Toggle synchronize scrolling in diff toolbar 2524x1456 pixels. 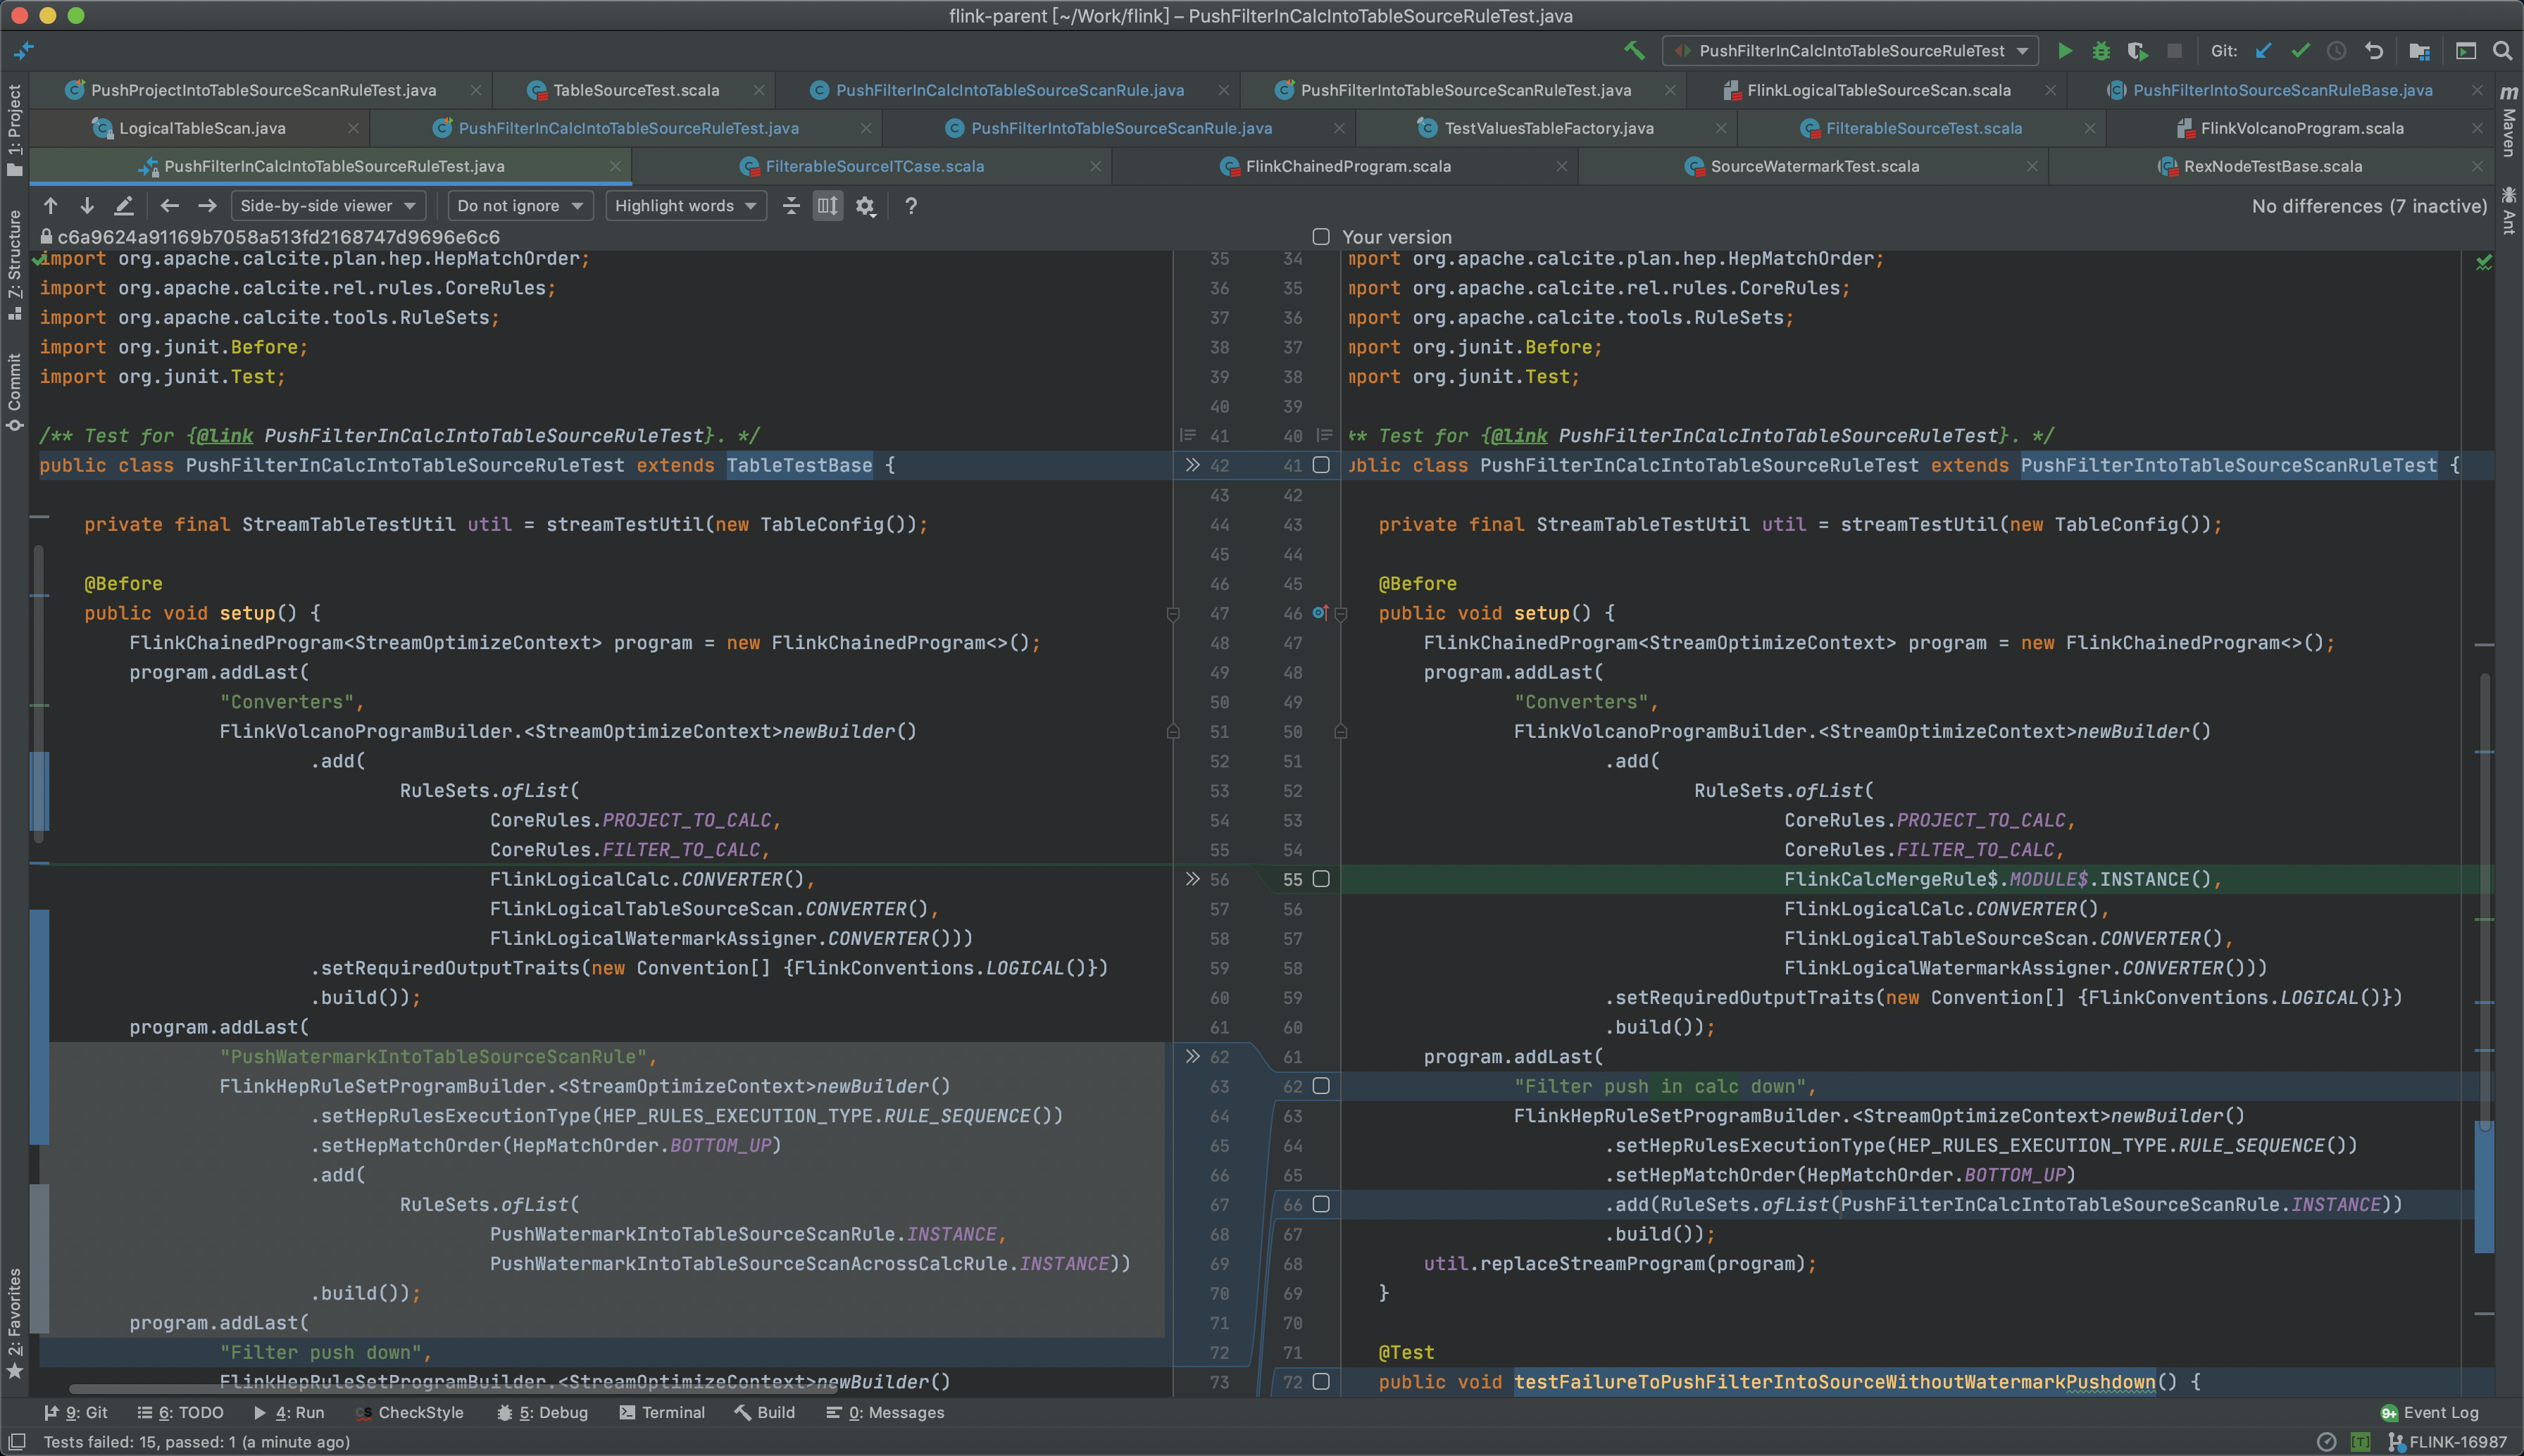tap(828, 206)
